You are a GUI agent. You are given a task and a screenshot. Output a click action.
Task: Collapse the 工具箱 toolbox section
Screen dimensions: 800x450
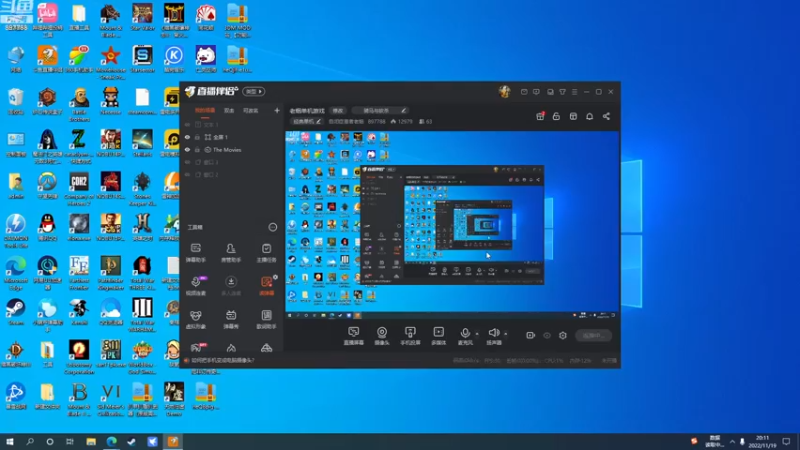(273, 227)
